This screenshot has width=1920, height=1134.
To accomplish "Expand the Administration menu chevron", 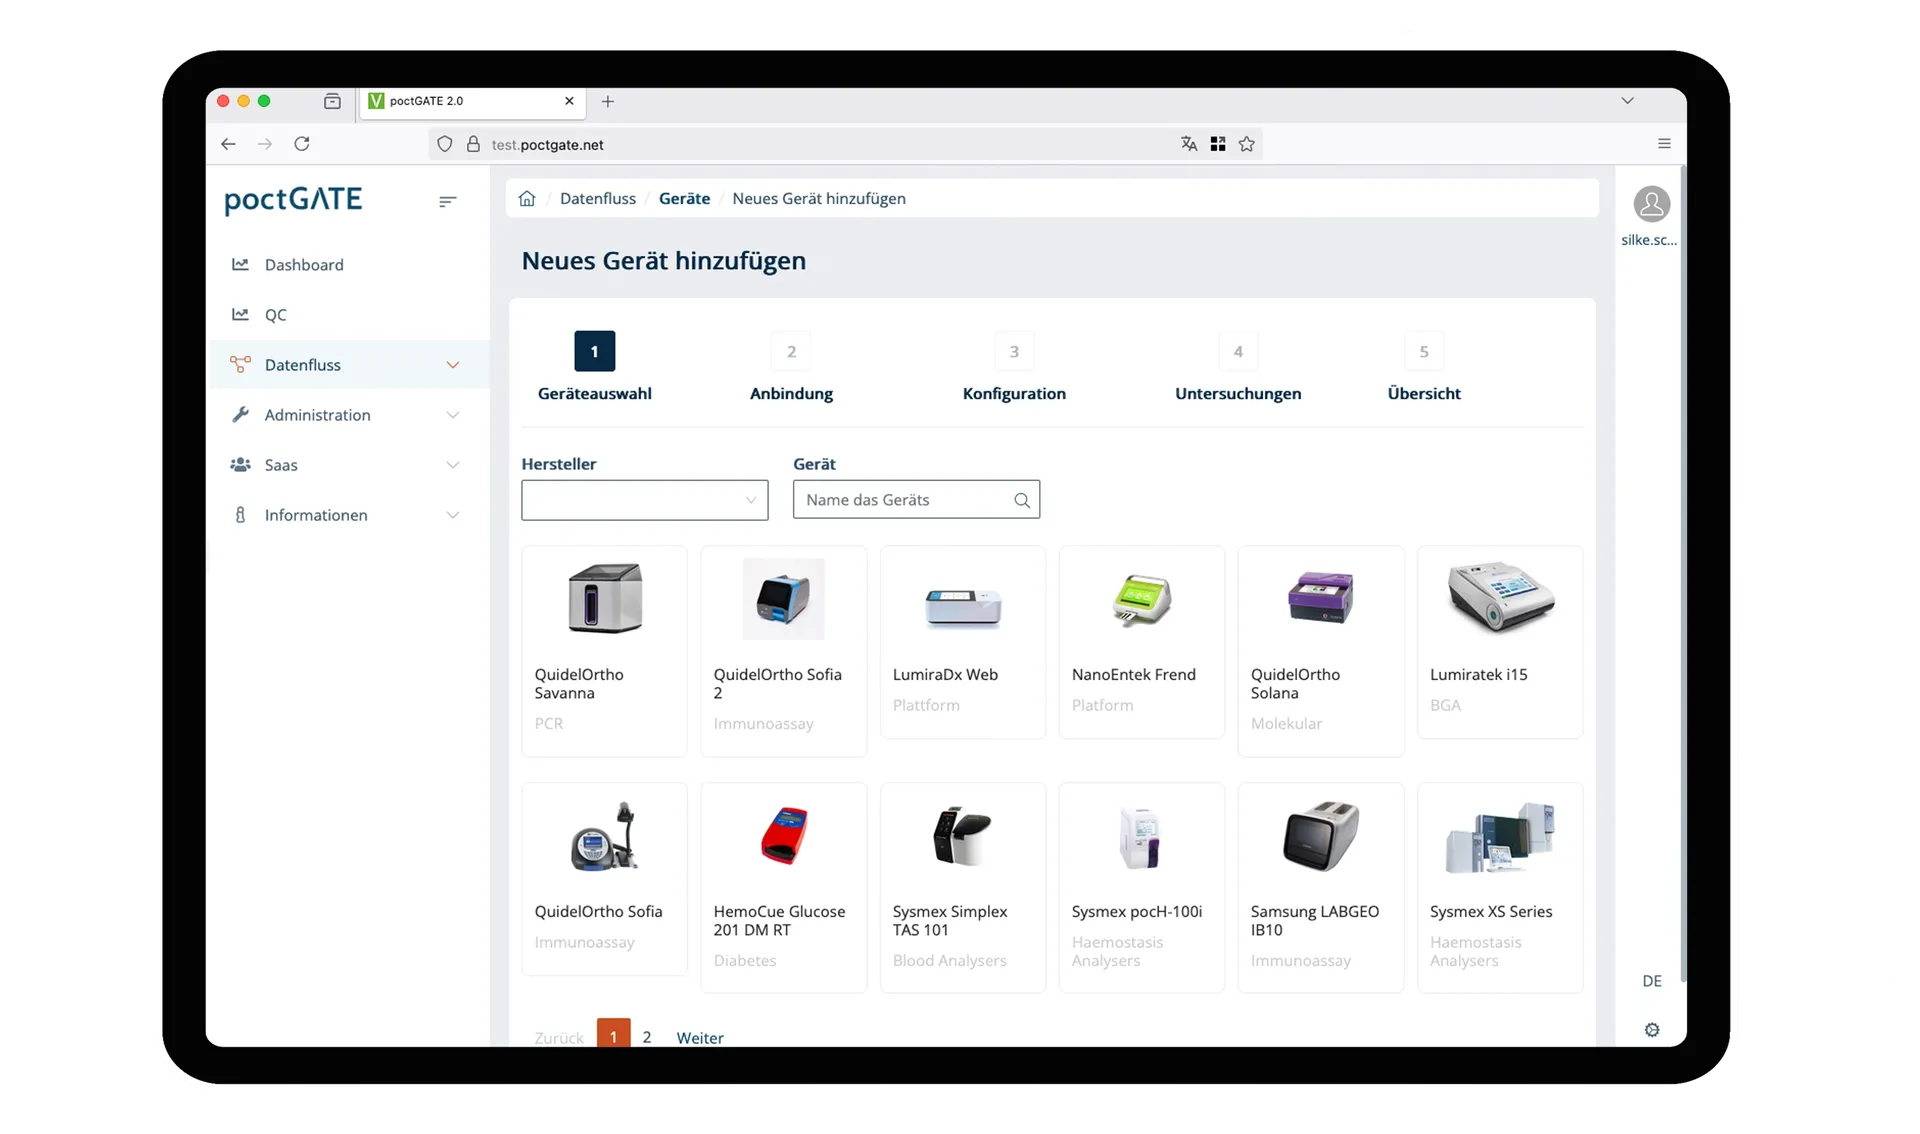I will (452, 415).
